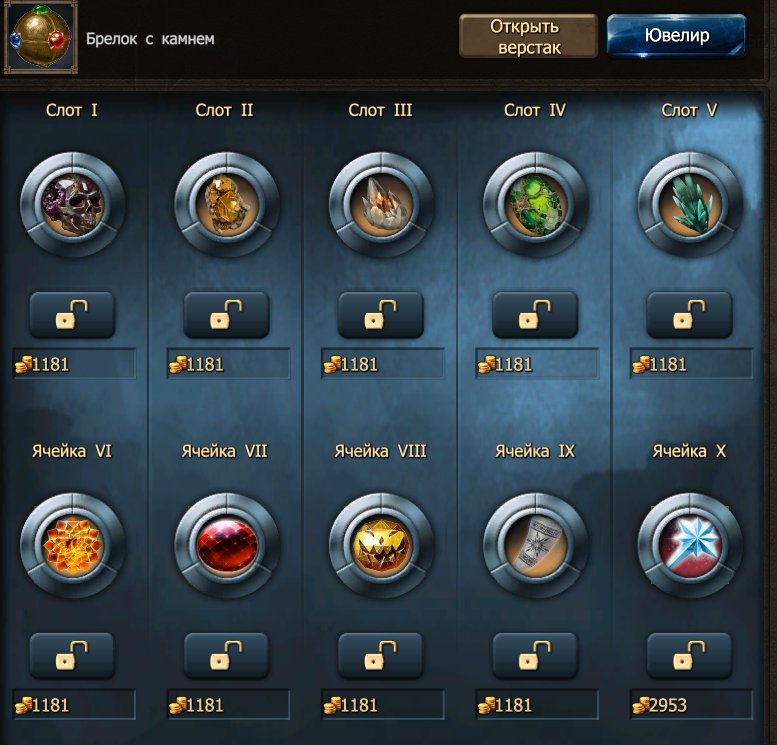Click the Брелок с камнем item icon

coord(41,38)
